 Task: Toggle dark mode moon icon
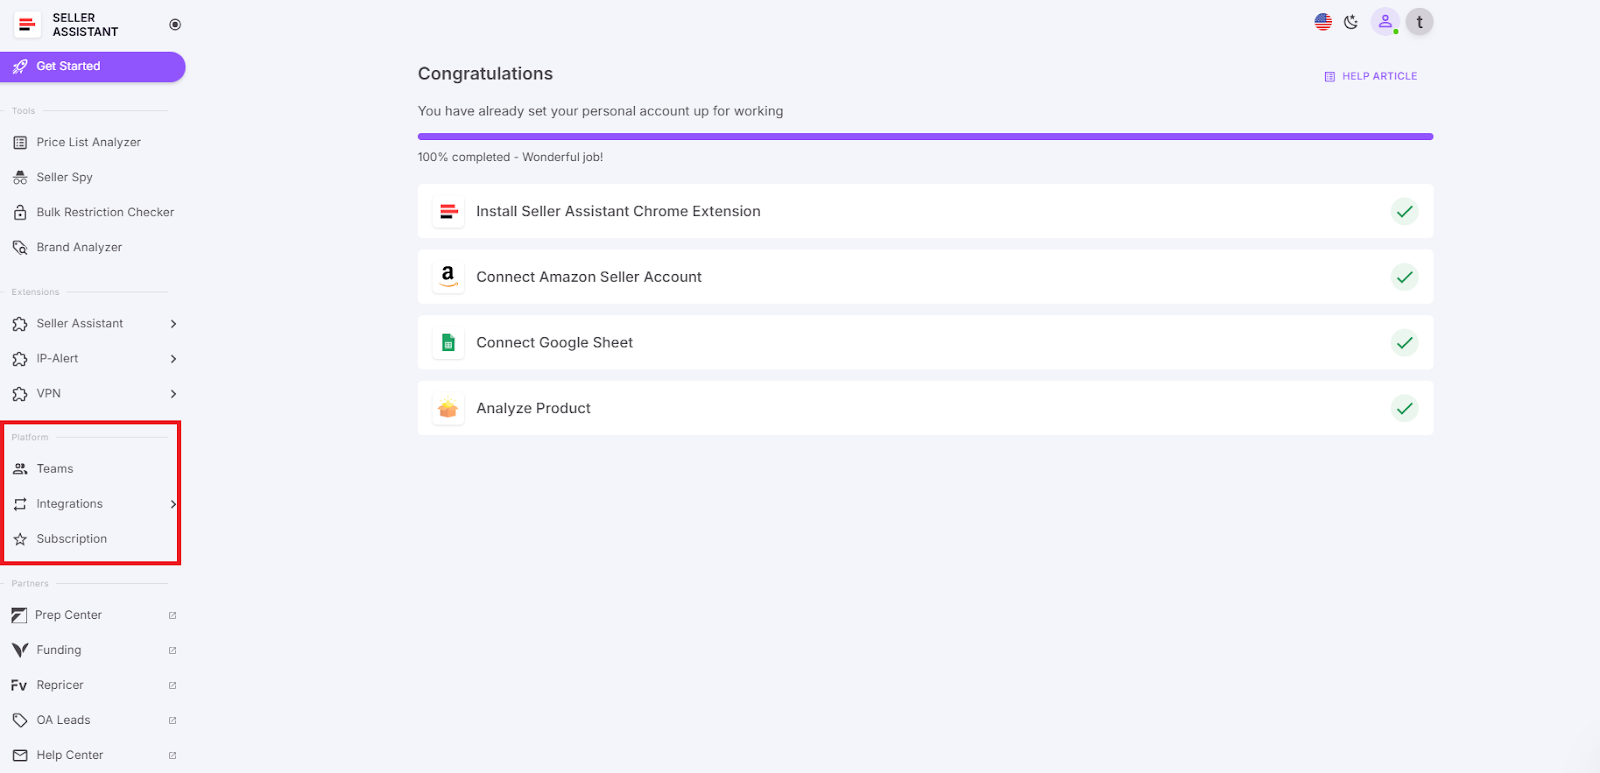point(1351,22)
